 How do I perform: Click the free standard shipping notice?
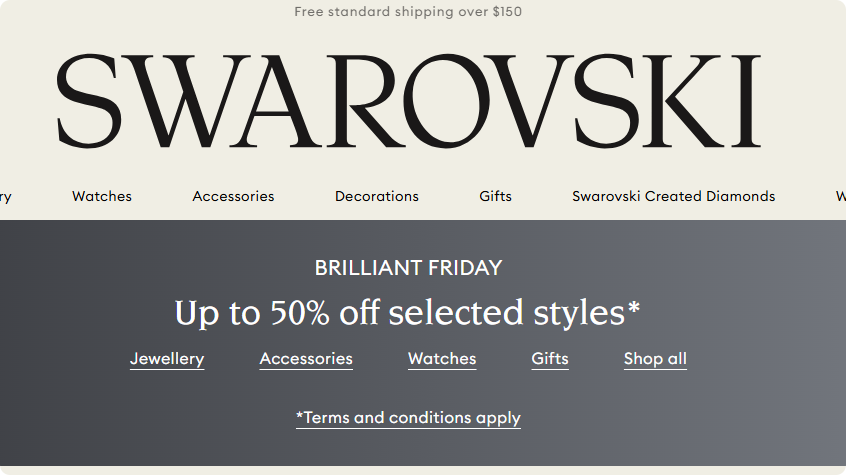click(x=408, y=12)
